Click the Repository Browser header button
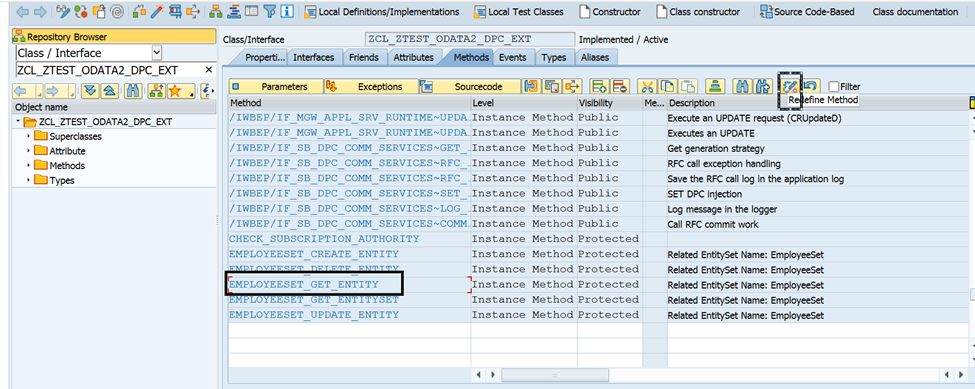The width and height of the screenshot is (975, 389). click(114, 37)
